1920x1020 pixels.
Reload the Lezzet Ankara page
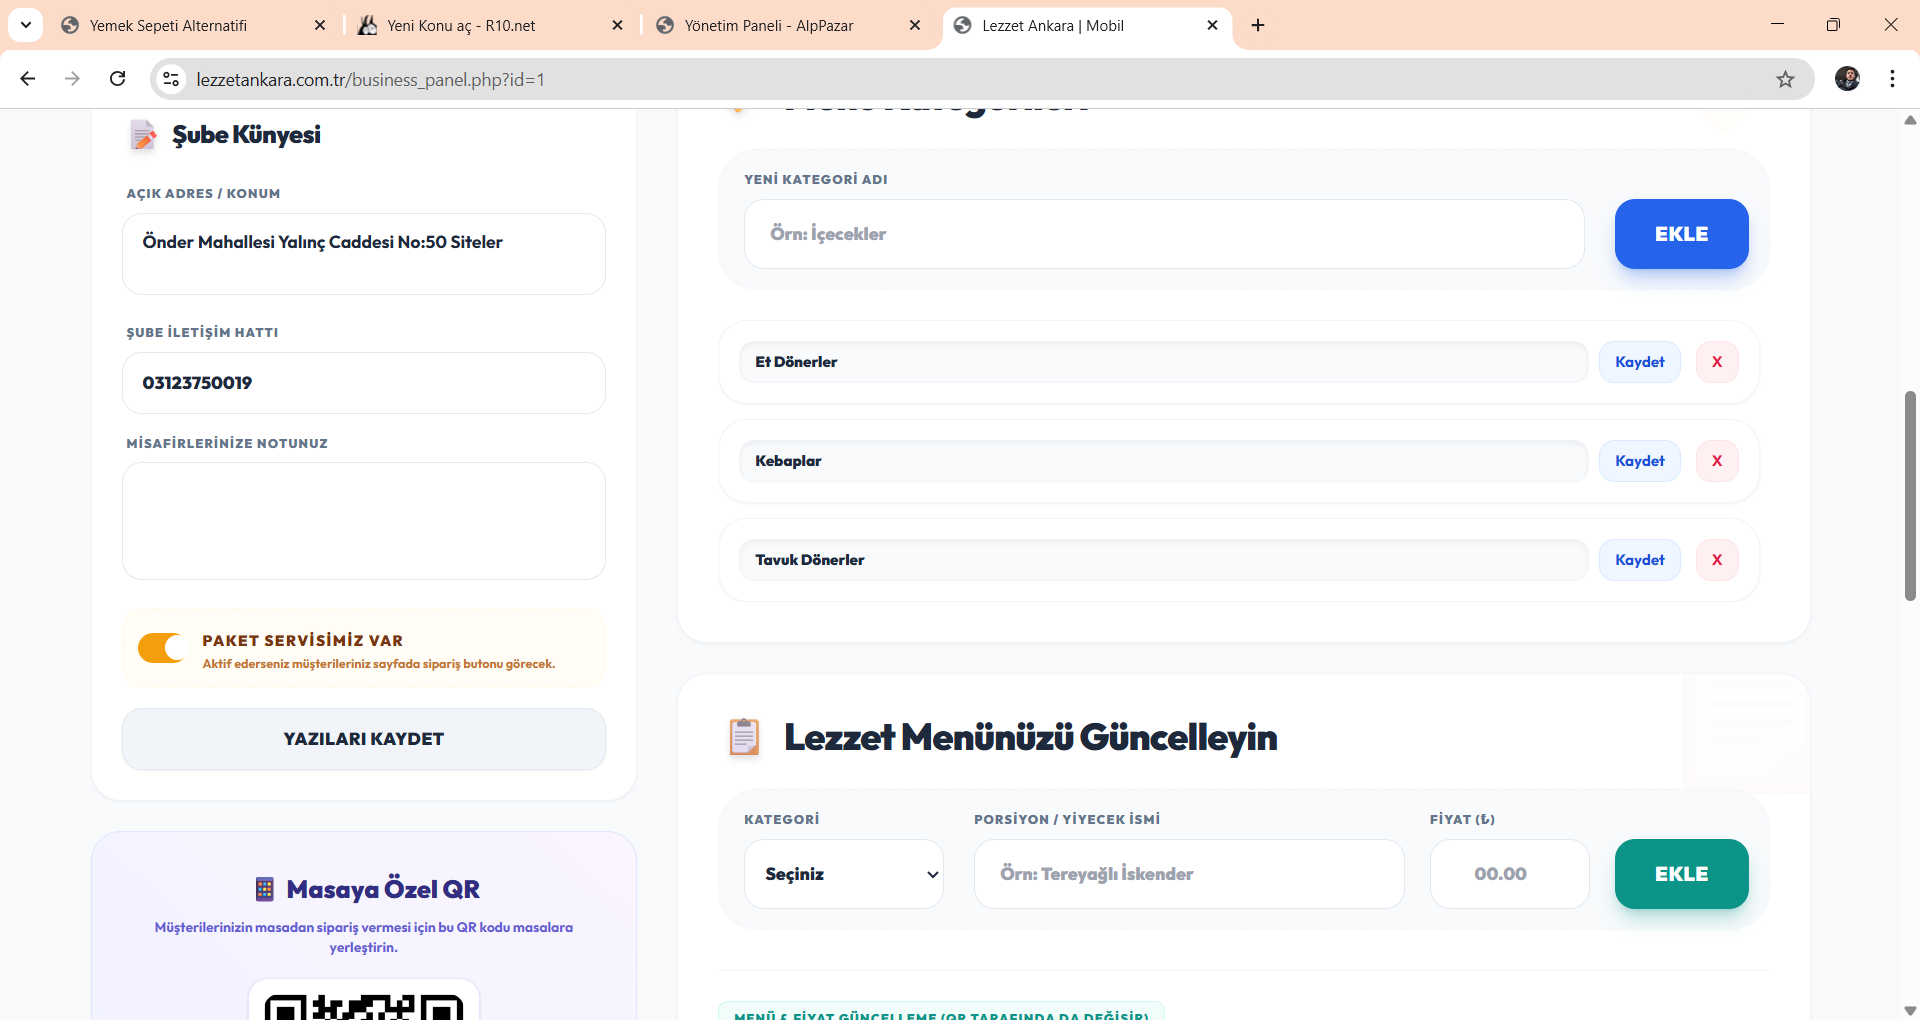click(x=117, y=79)
